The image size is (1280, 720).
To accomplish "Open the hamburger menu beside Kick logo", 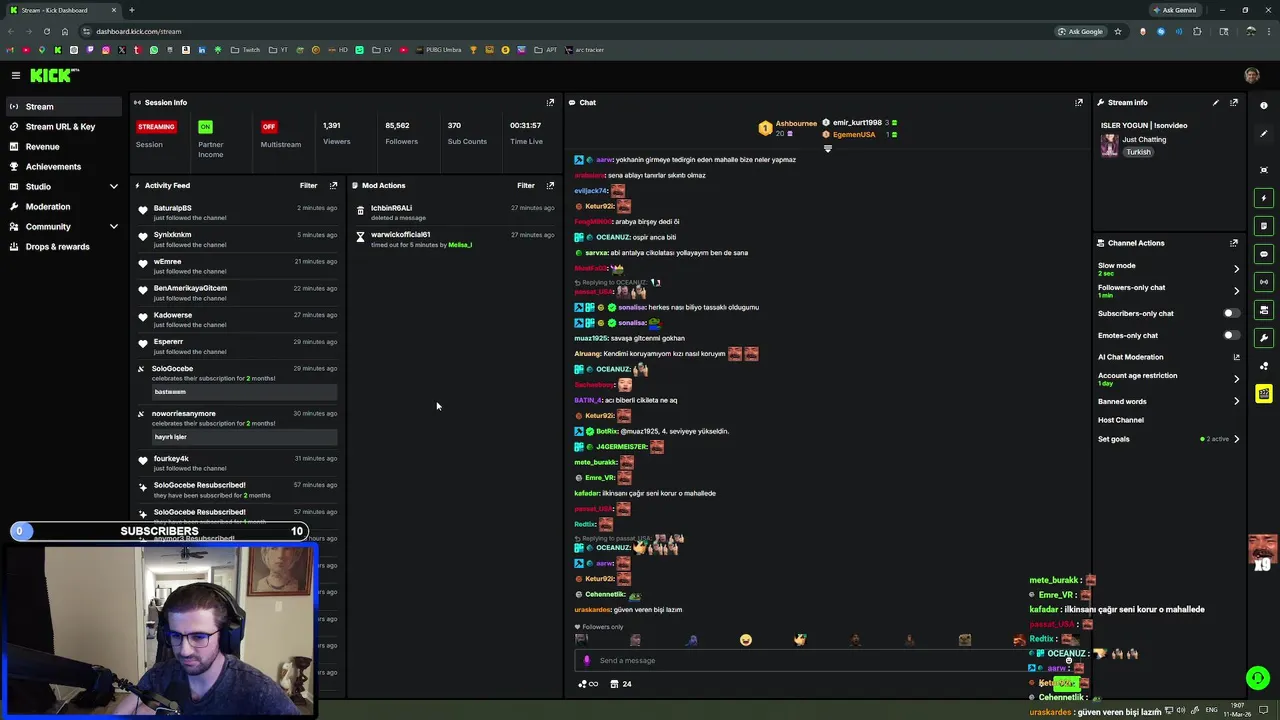I will (16, 75).
